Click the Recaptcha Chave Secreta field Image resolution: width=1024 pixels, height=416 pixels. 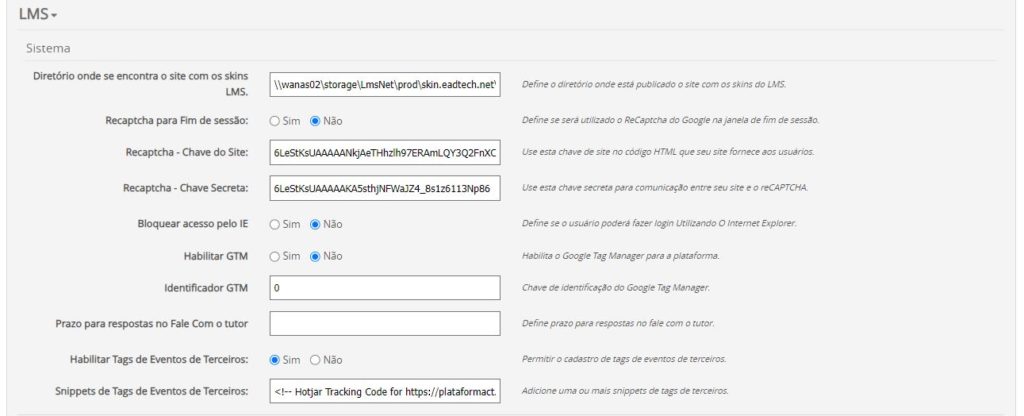pos(385,188)
